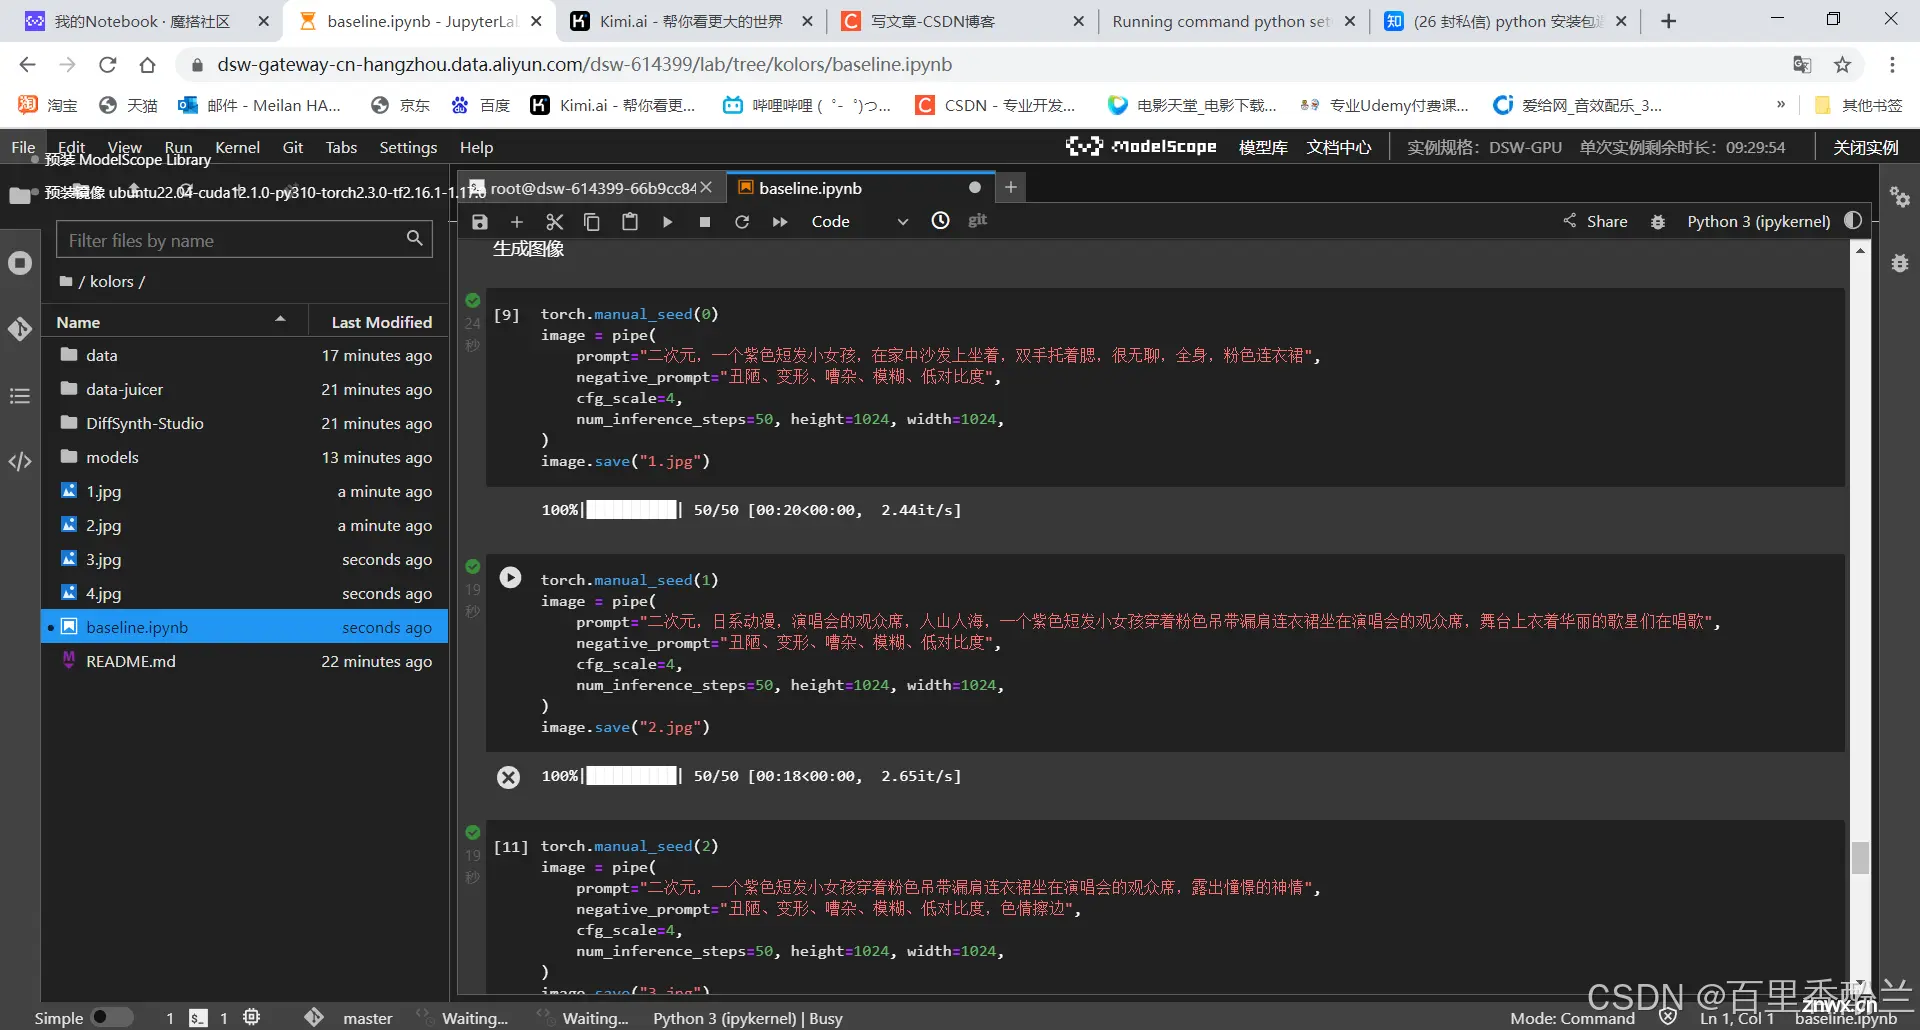Select the 3.jpg file
This screenshot has width=1920, height=1030.
coord(244,559)
